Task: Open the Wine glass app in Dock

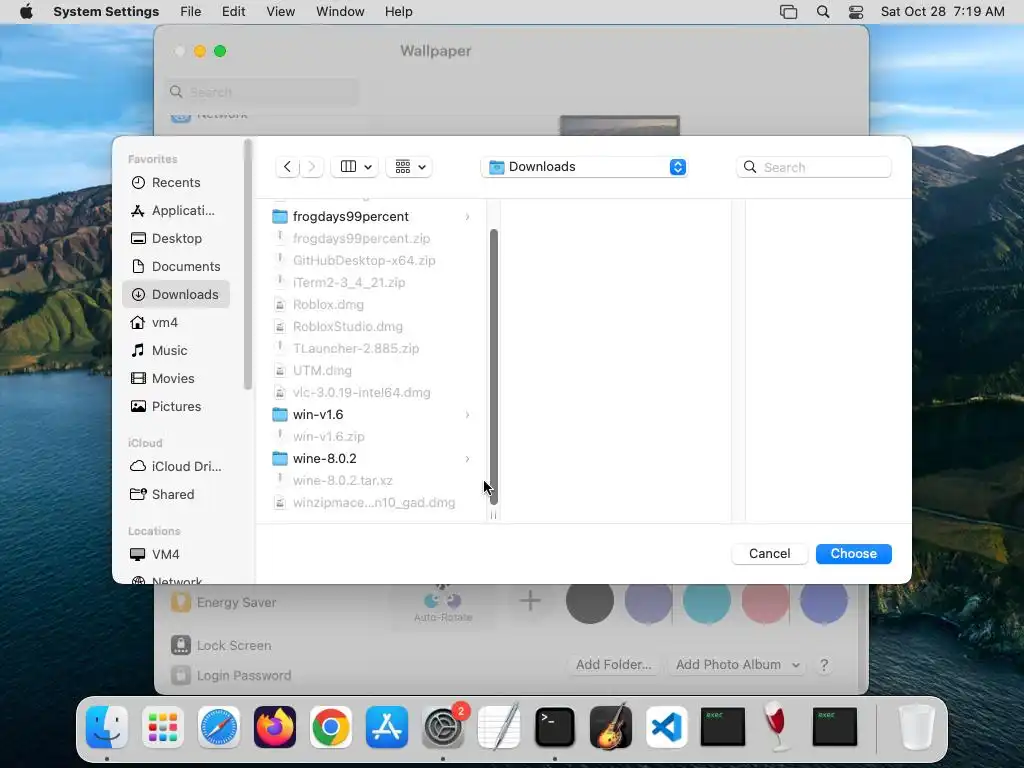Action: tap(778, 727)
